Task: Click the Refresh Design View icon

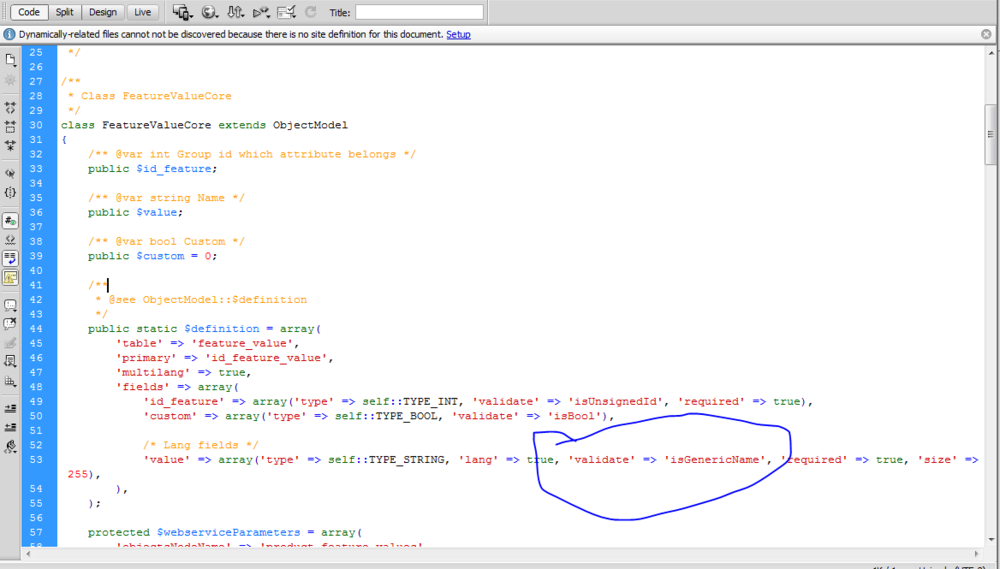Action: coord(311,12)
